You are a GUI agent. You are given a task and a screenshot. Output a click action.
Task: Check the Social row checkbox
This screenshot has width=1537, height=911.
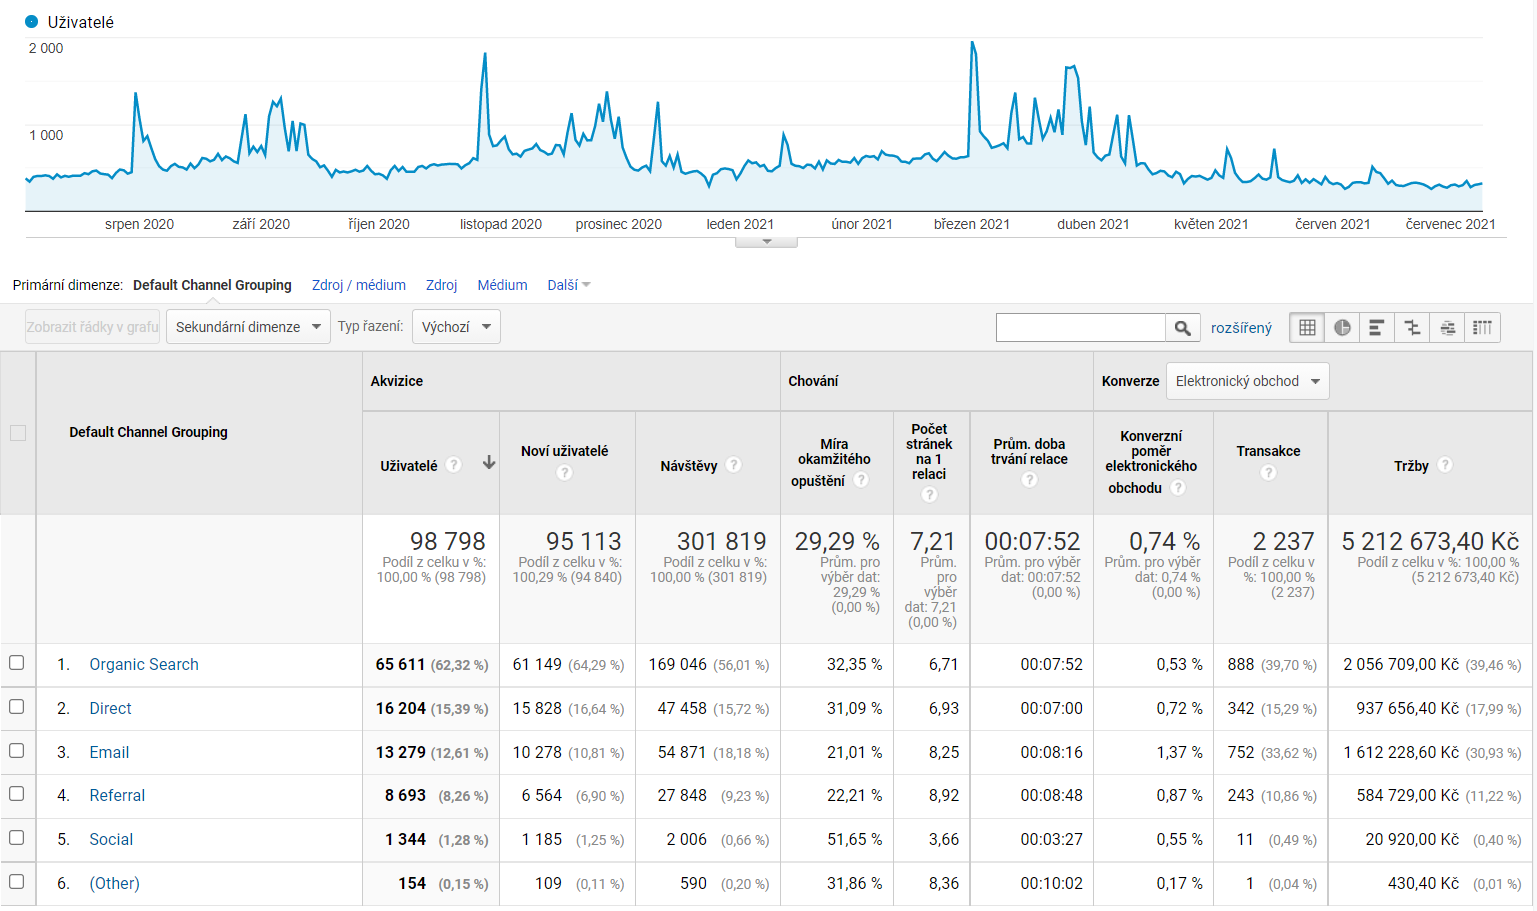16,837
